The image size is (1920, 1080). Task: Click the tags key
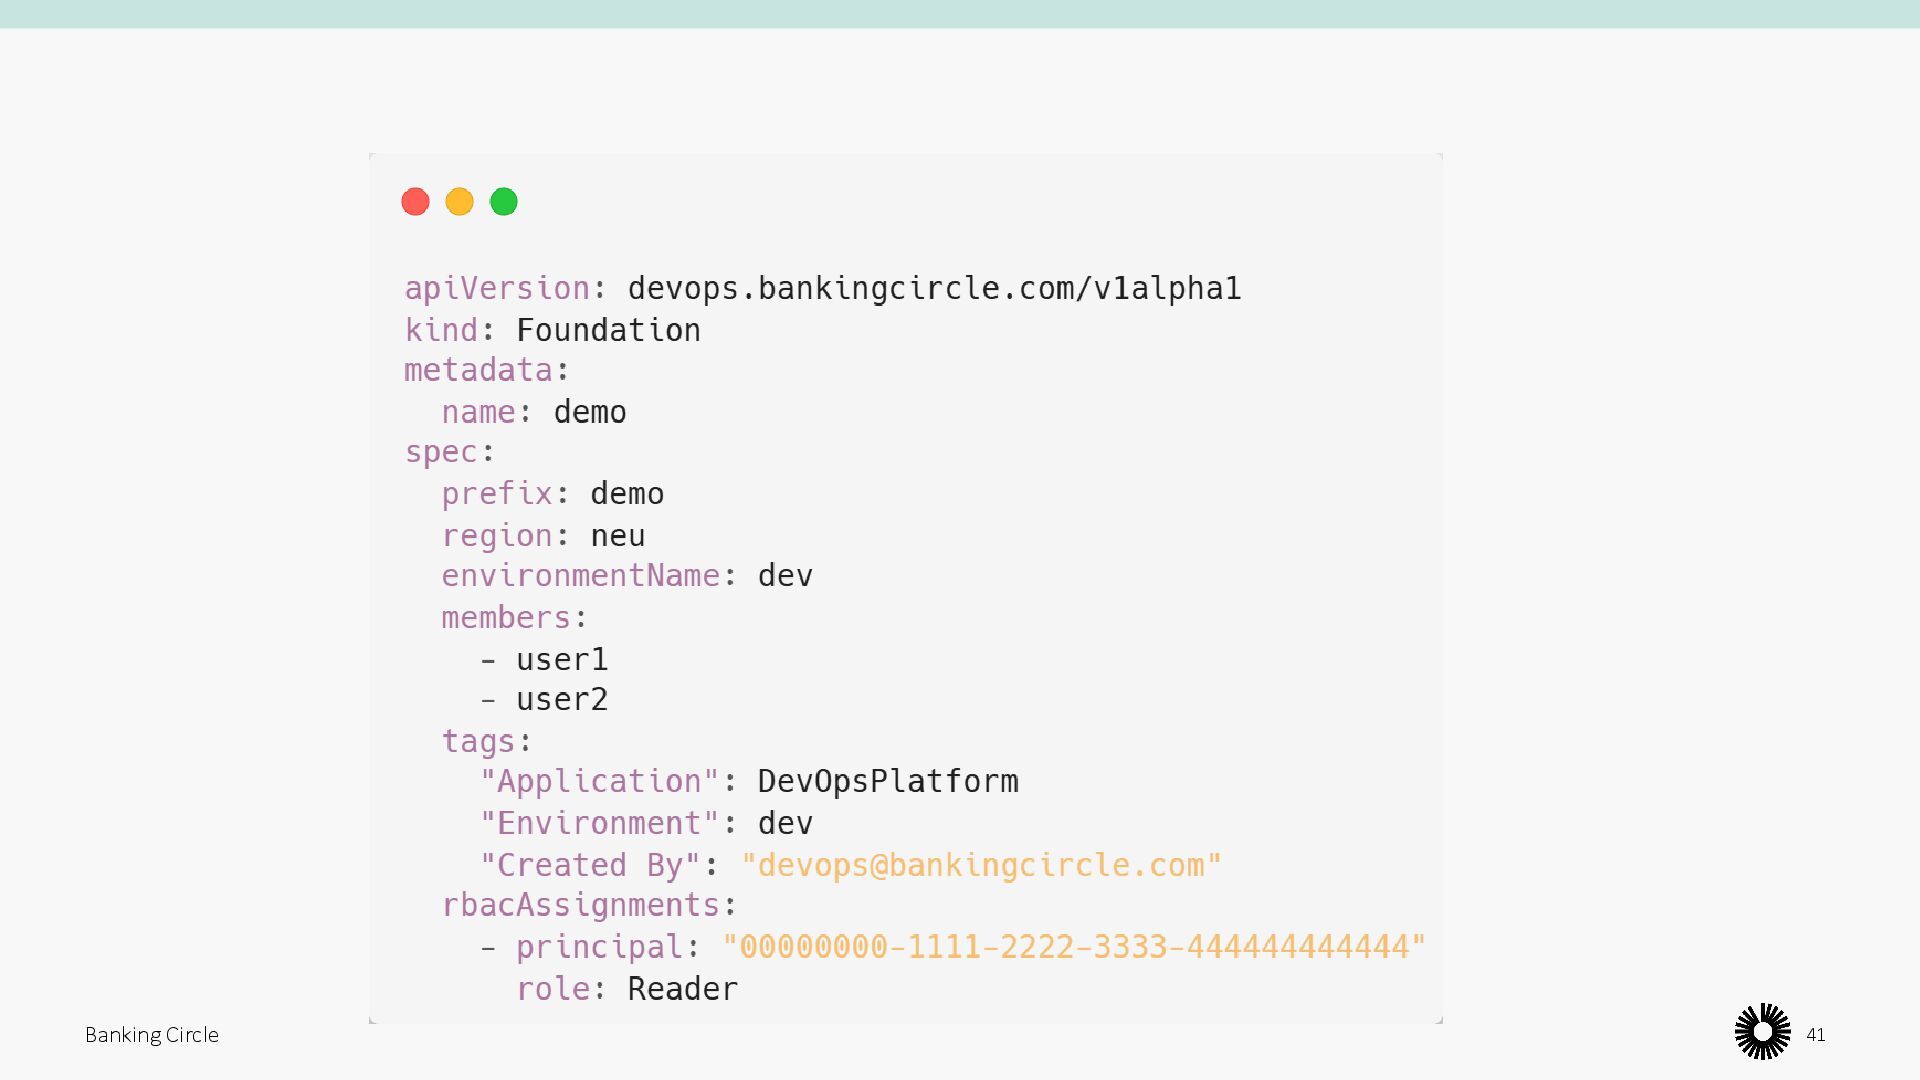[x=478, y=742]
